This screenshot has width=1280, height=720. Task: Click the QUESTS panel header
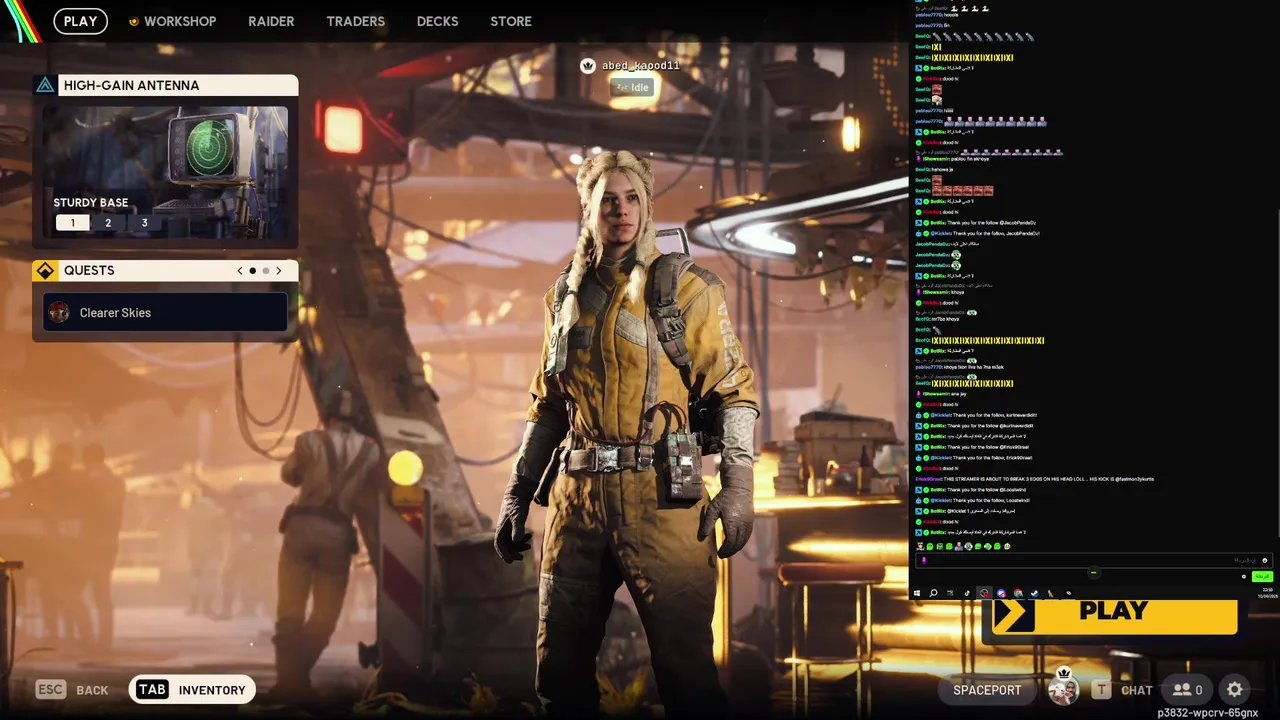pos(165,271)
